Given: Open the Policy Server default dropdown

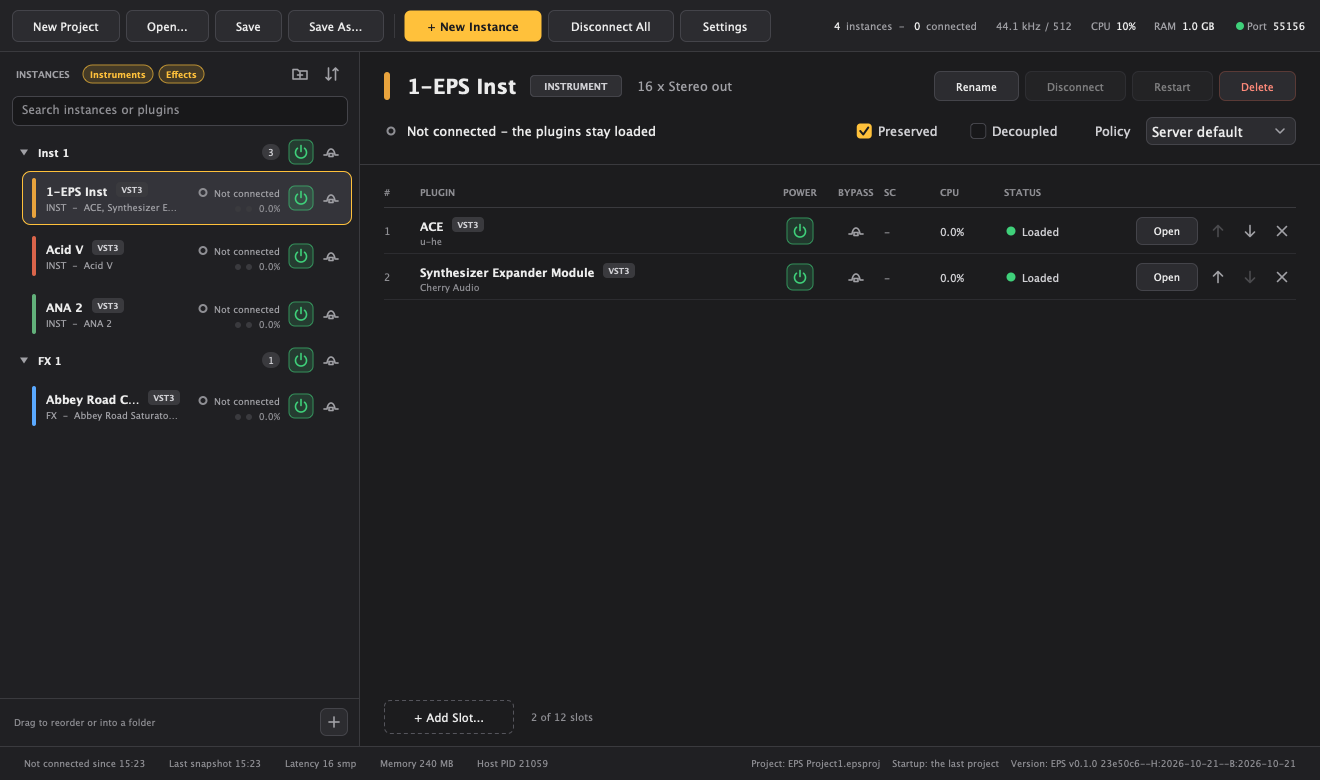Looking at the screenshot, I should coord(1220,131).
